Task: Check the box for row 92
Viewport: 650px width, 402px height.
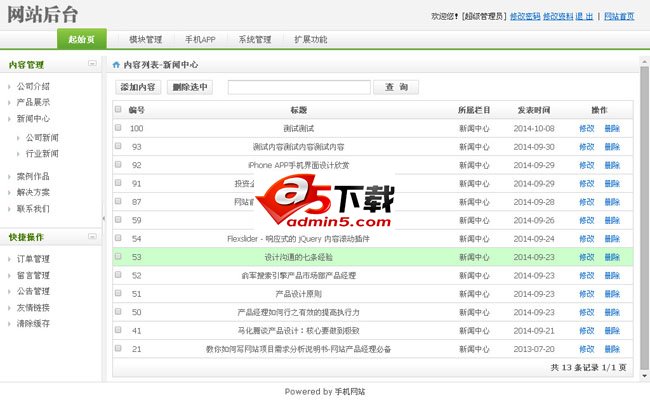Action: (x=118, y=165)
